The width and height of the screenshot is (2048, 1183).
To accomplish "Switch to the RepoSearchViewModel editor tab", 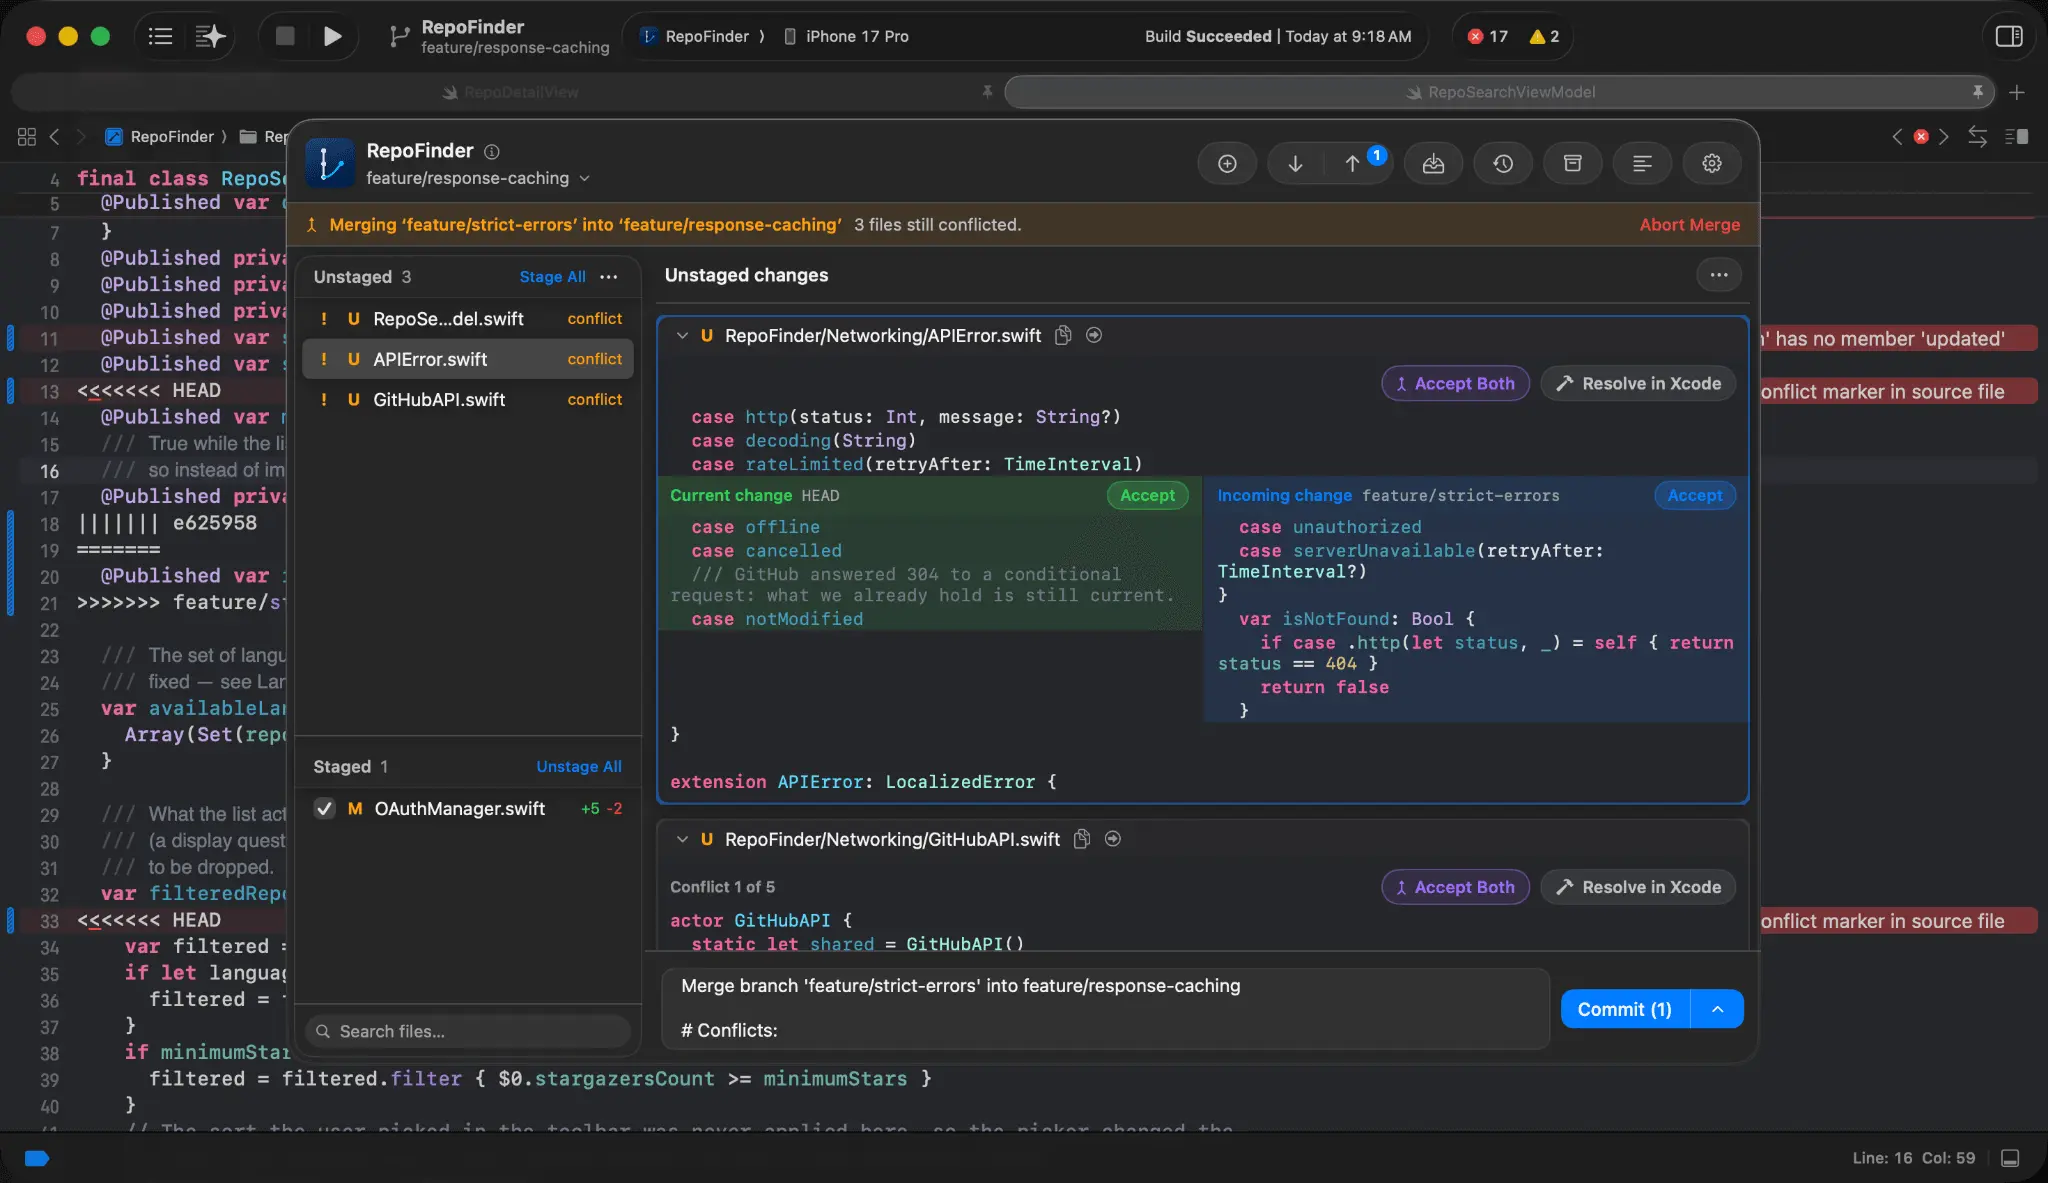I will pyautogui.click(x=1500, y=92).
